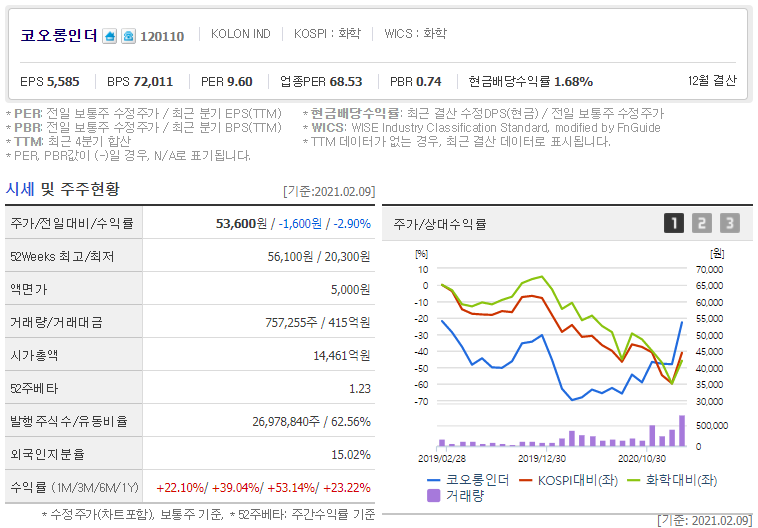Select the 현금배당수익률 1.68% value

[531, 81]
